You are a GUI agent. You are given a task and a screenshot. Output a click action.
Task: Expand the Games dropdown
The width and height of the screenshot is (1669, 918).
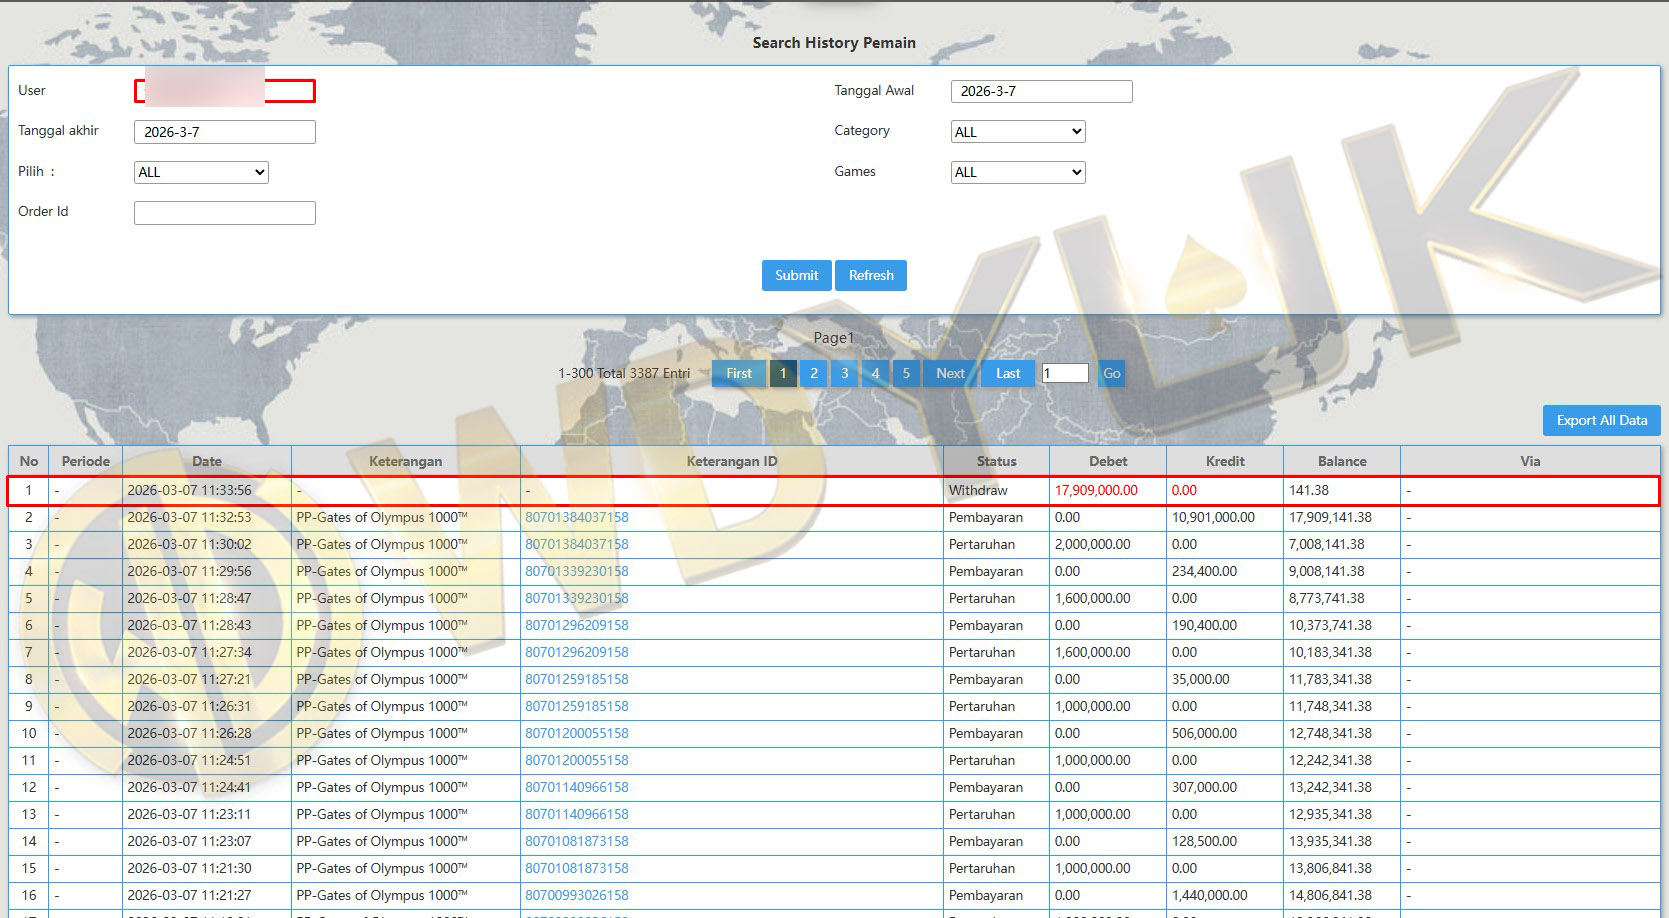[1017, 173]
